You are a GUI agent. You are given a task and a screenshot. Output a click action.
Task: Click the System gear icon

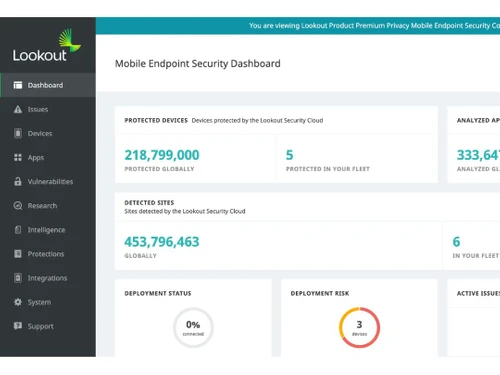coord(18,302)
